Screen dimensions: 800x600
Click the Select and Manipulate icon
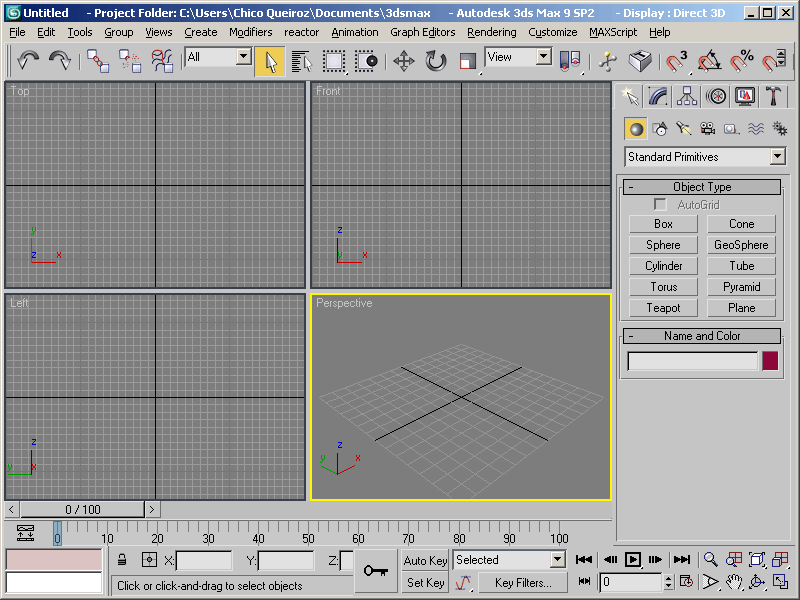click(607, 61)
